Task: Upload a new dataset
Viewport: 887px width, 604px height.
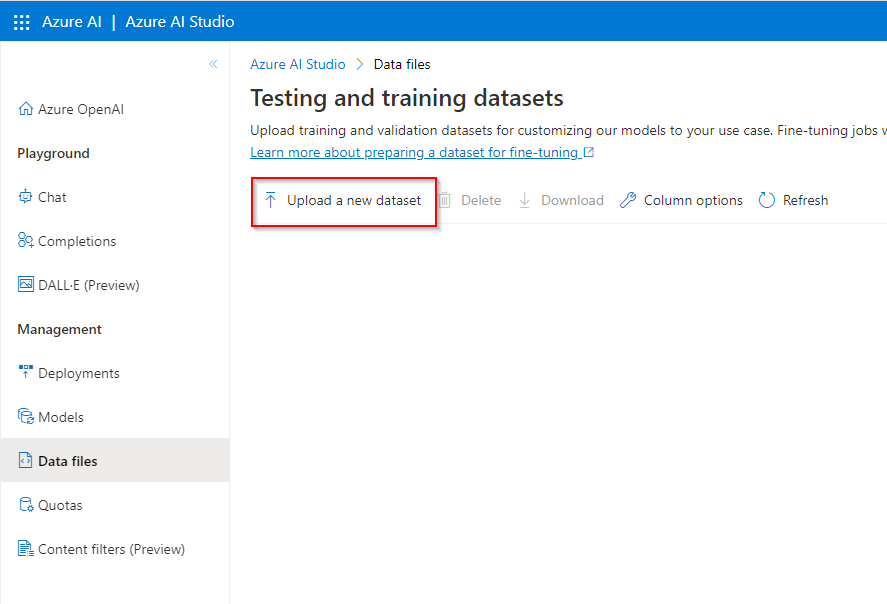Action: tap(343, 200)
